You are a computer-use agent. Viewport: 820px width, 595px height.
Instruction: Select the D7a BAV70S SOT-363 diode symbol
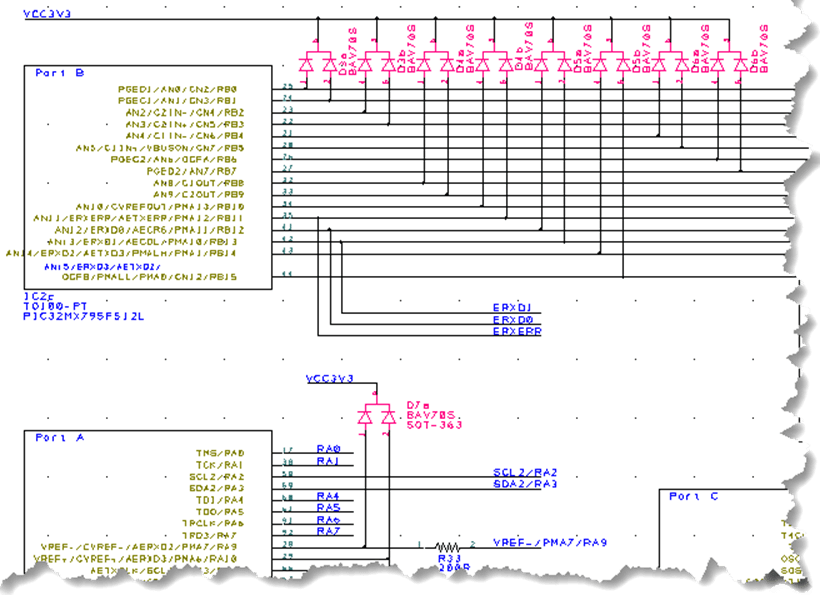click(375, 415)
